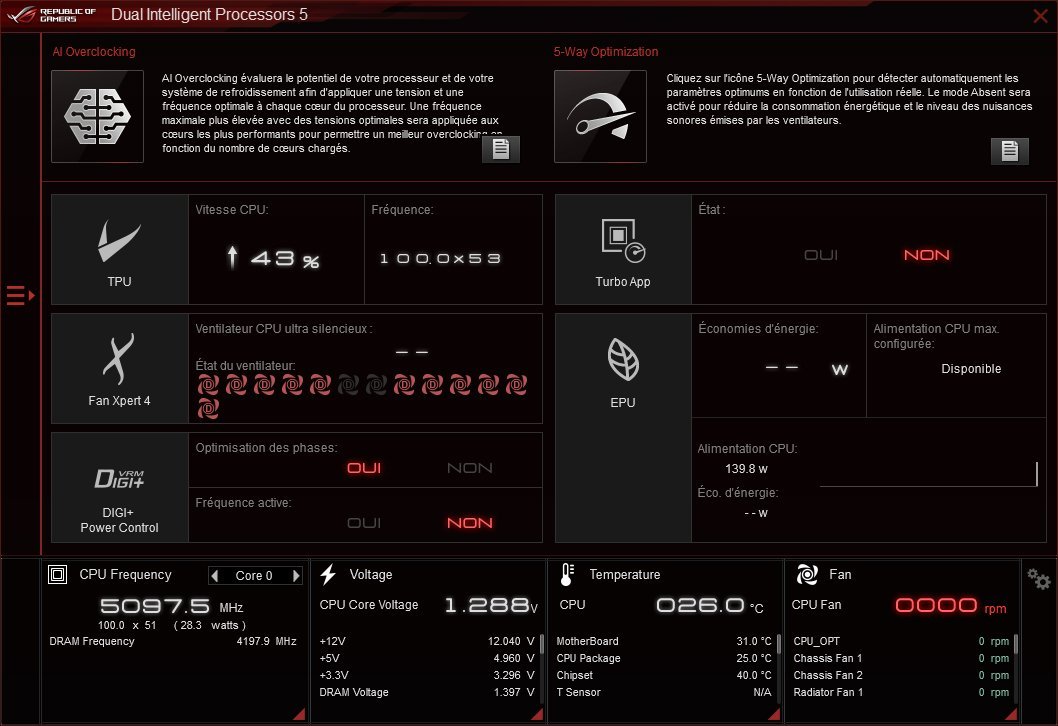Click the CPU Package temperature row

click(664, 658)
